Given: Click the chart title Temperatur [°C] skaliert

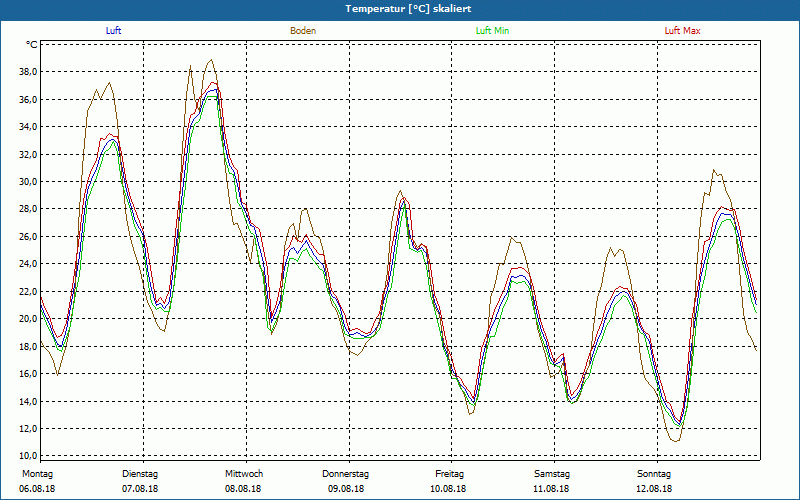Looking at the screenshot, I should (408, 9).
